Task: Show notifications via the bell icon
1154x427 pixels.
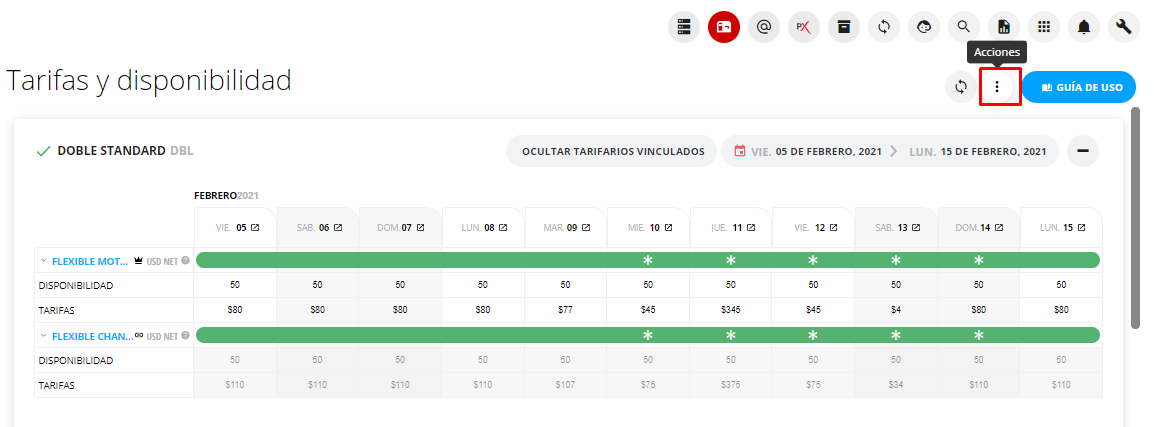Action: 1084,27
